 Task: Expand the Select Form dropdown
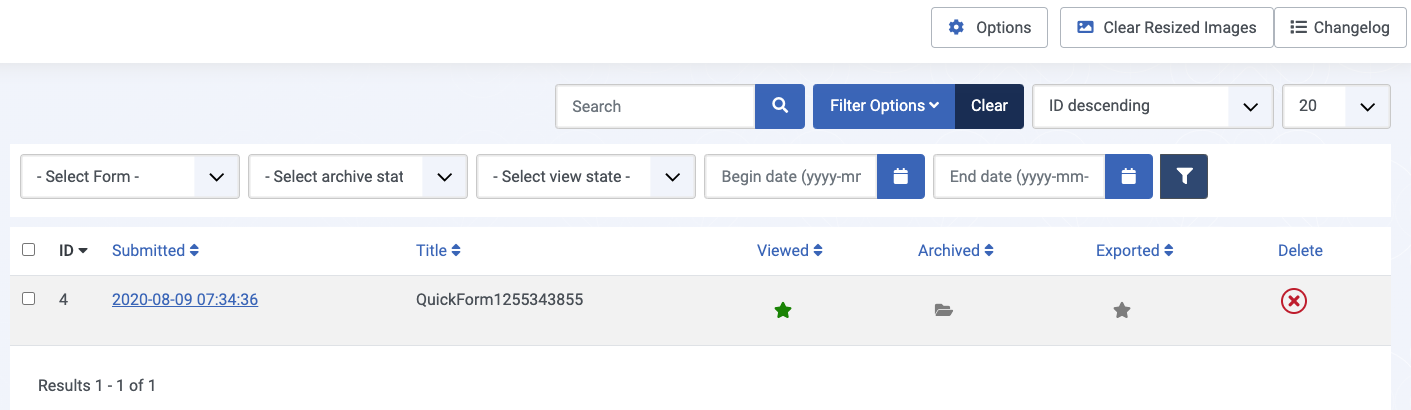[x=130, y=176]
